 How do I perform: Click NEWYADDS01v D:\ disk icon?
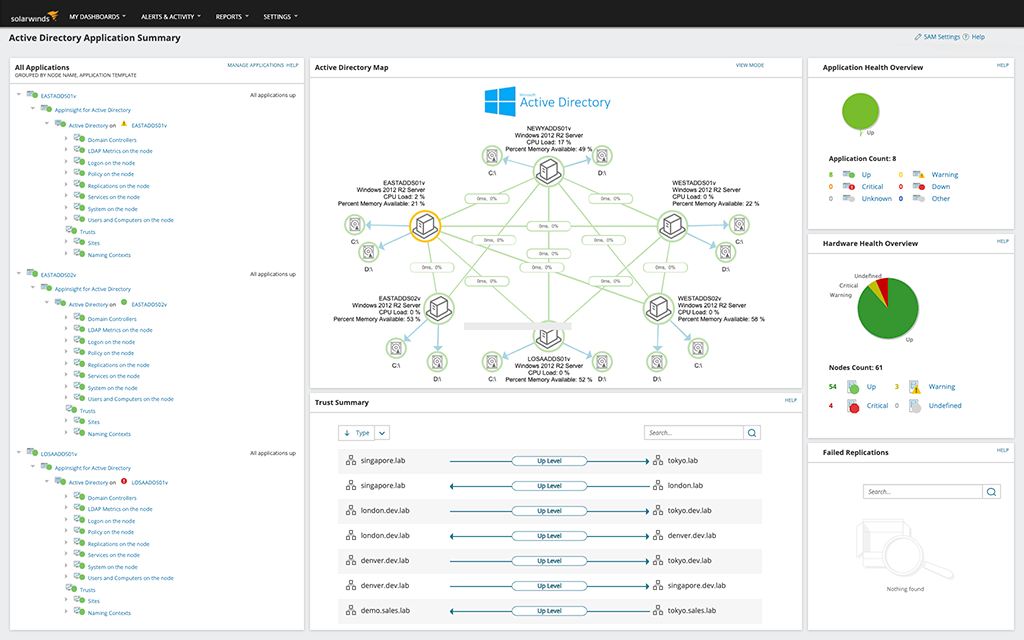[x=602, y=156]
